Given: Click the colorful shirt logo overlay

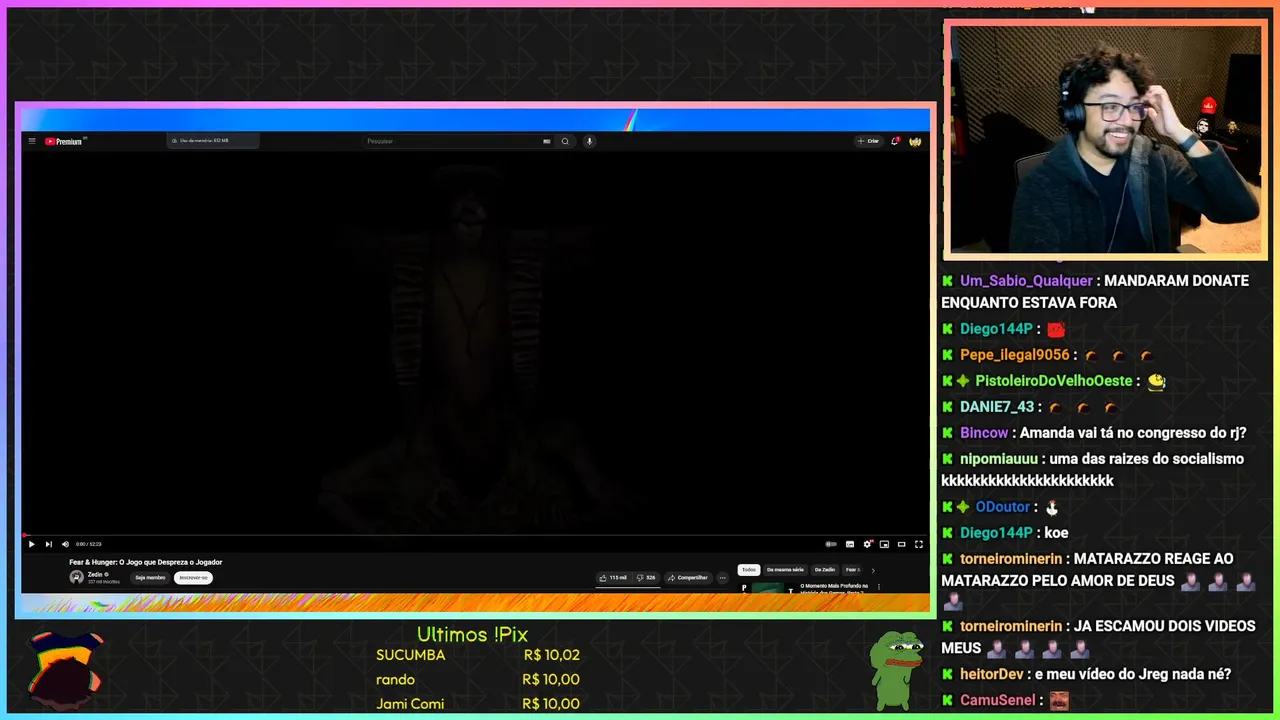Looking at the screenshot, I should (x=64, y=669).
